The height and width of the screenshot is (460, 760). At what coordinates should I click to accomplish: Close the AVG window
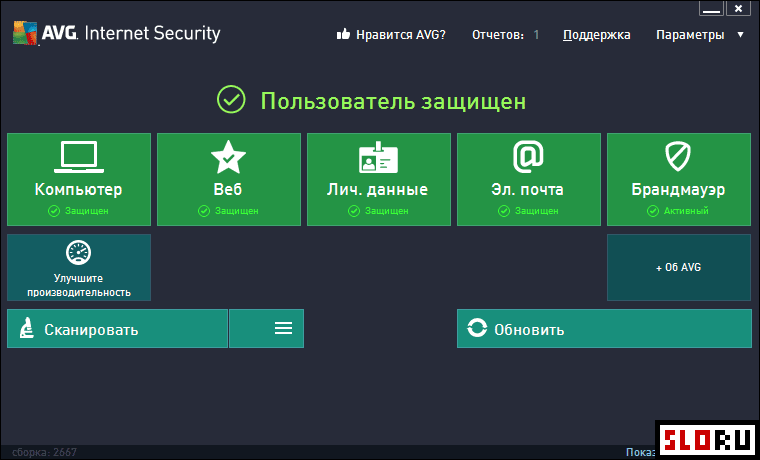coord(738,8)
